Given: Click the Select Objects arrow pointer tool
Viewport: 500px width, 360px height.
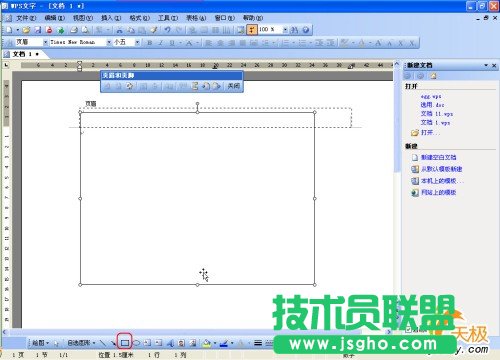Looking at the screenshot, I should [56, 343].
